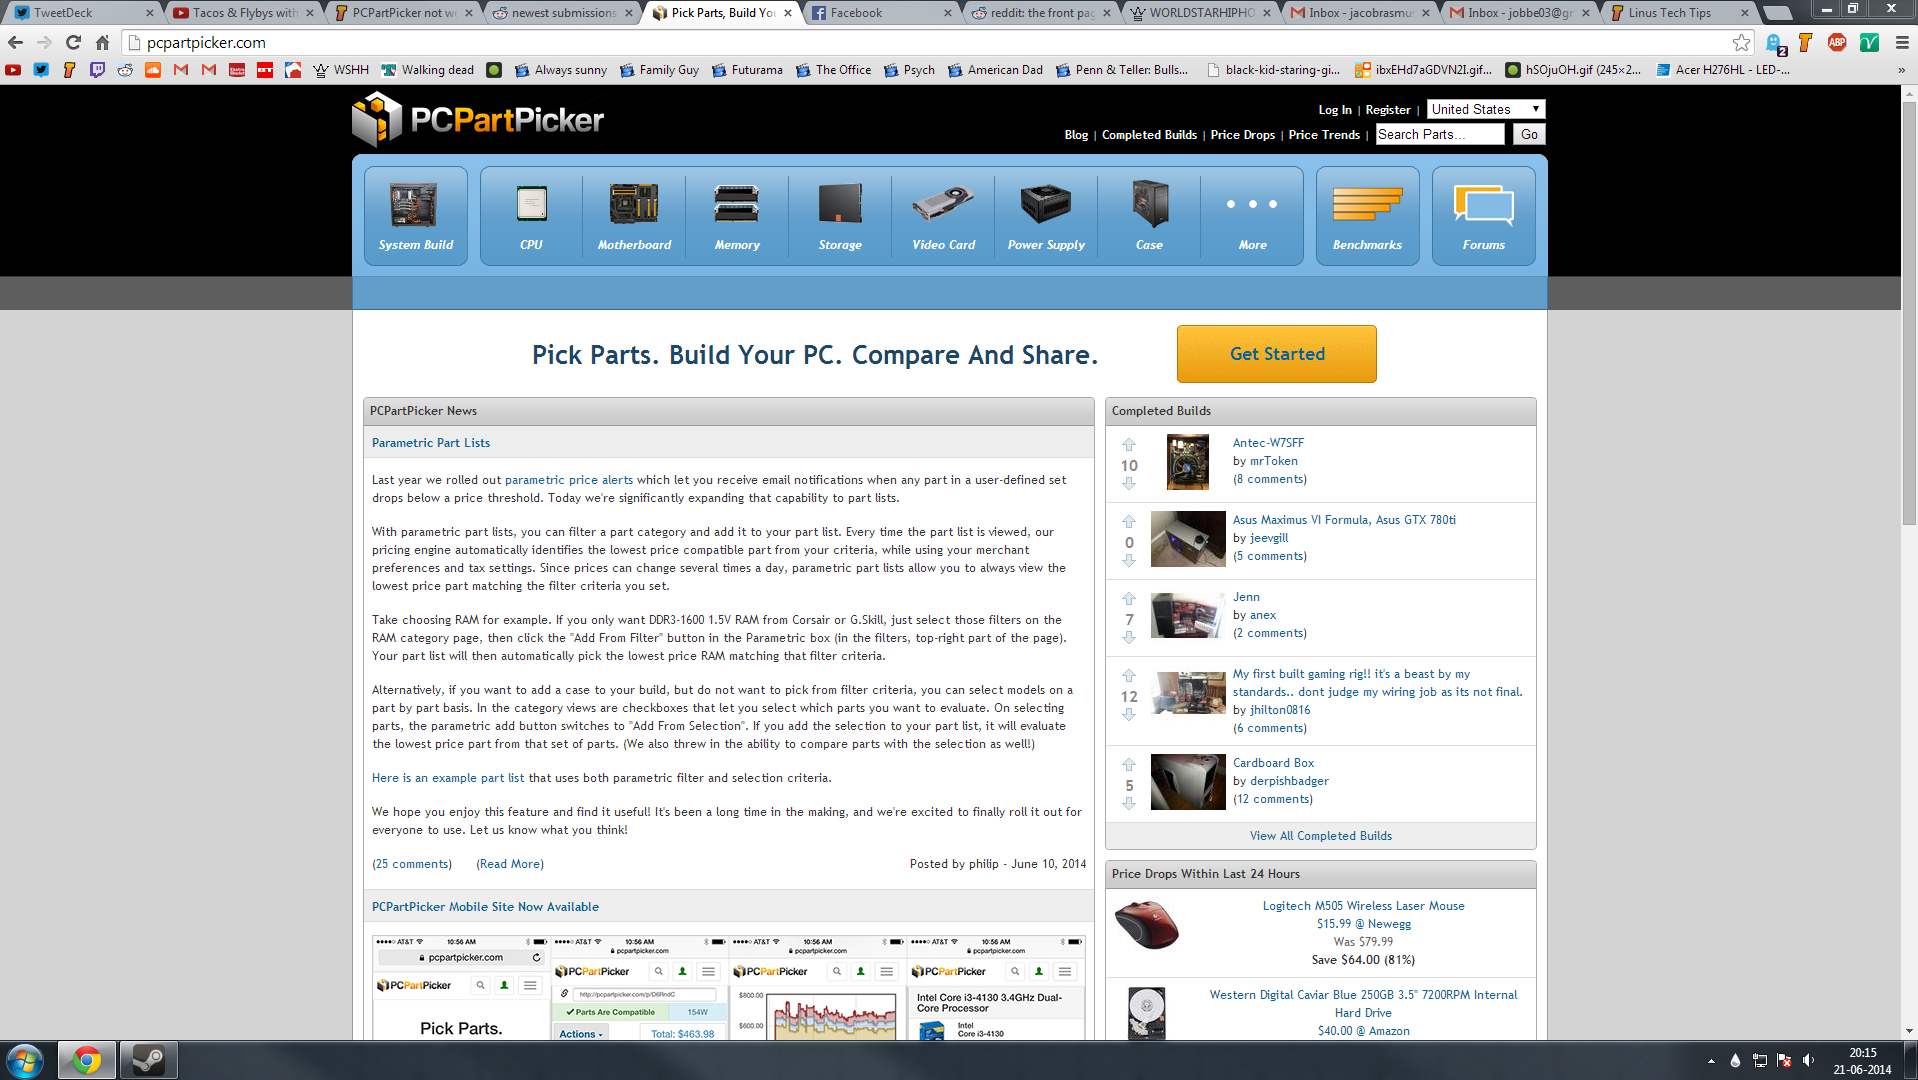
Task: Browse CPU parts category
Action: (x=531, y=216)
